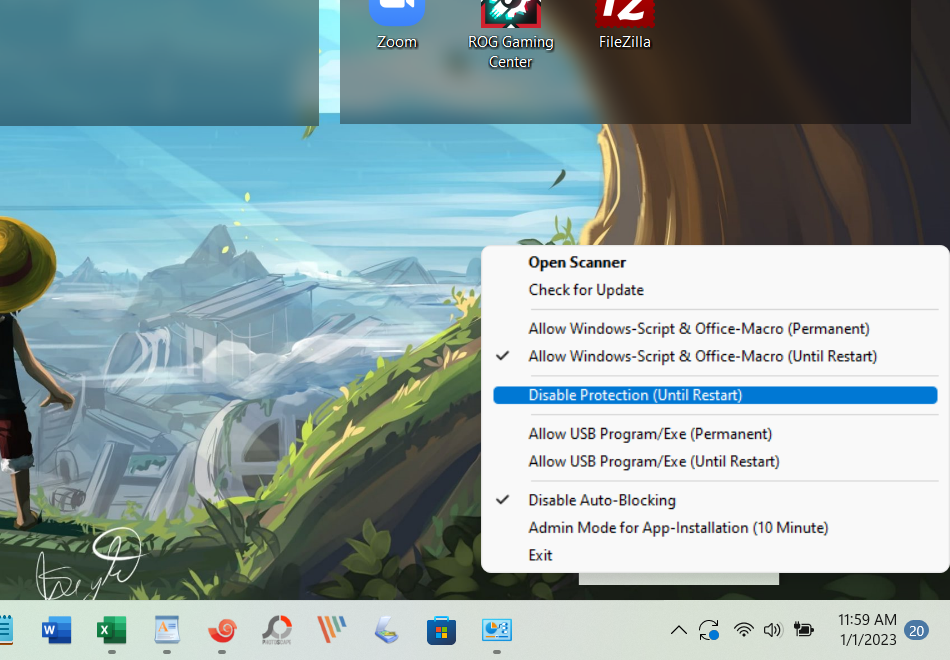Launch FileZilla from the desktop

pos(625,25)
